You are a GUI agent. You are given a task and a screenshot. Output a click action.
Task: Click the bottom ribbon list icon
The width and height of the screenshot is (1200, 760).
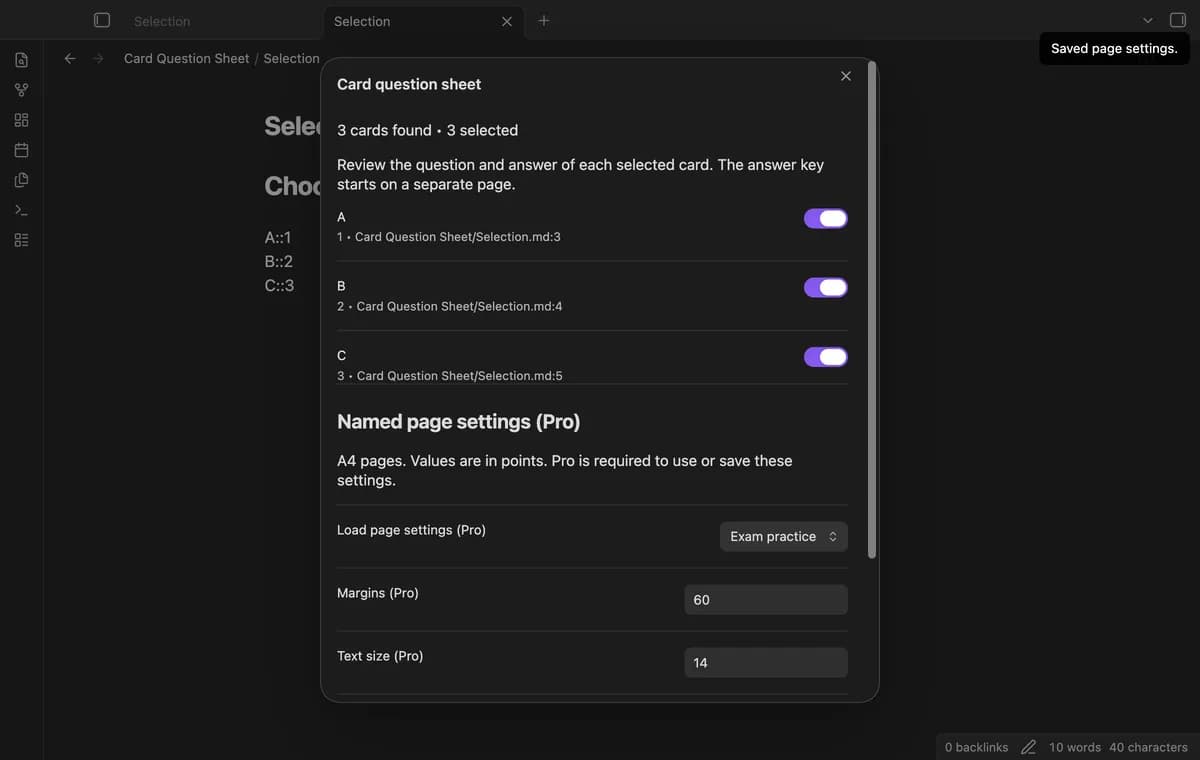pos(21,240)
